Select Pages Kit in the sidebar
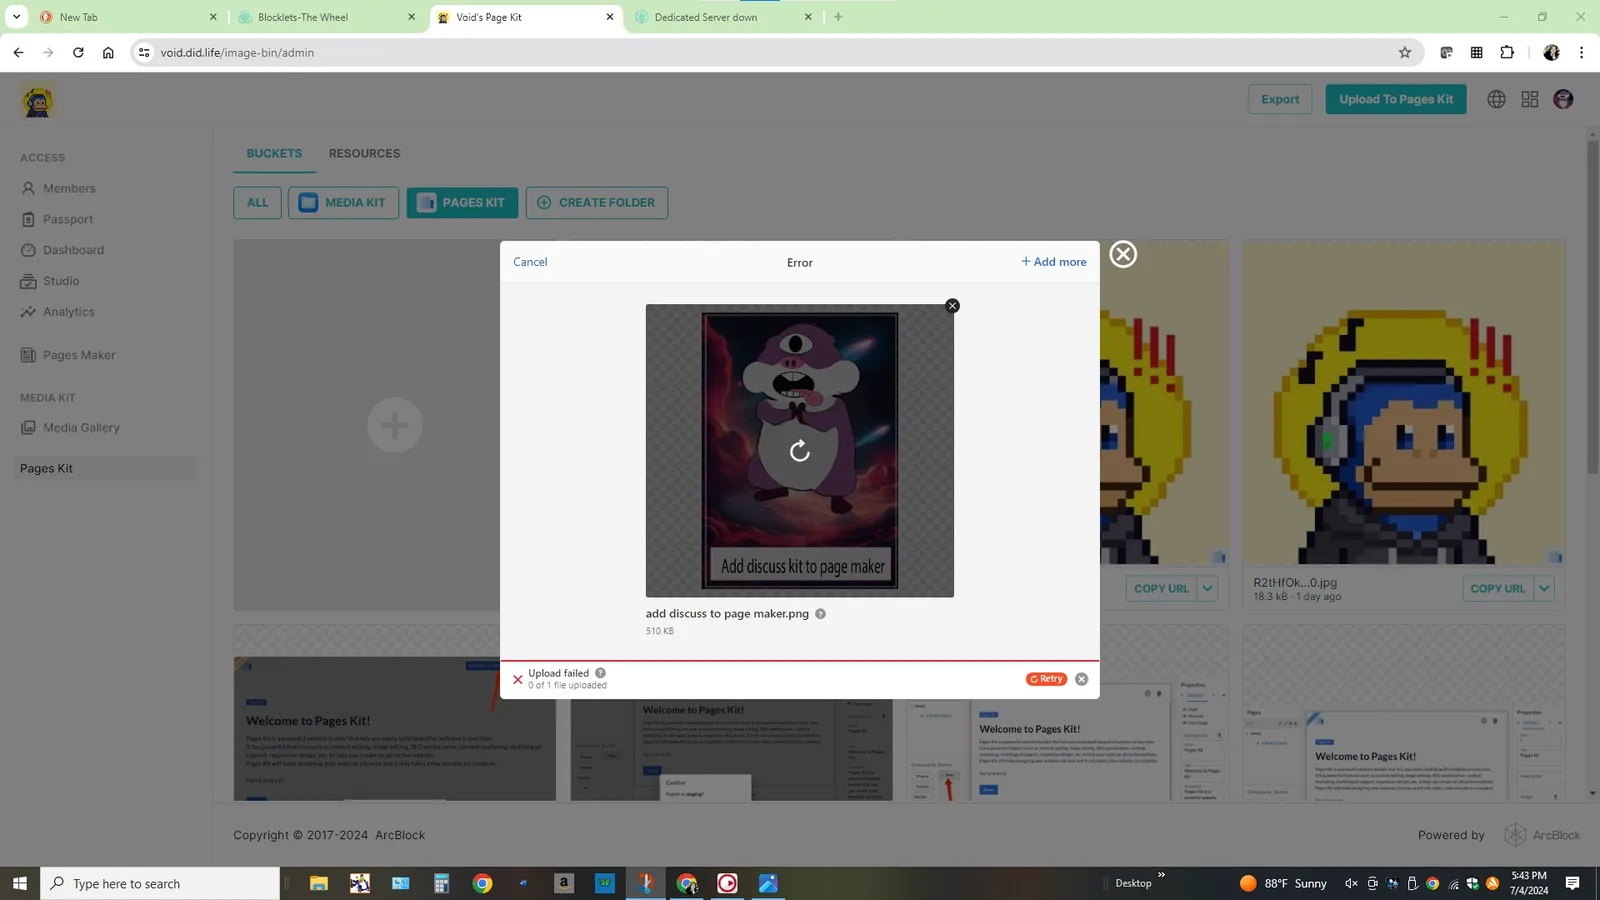 click(106, 468)
